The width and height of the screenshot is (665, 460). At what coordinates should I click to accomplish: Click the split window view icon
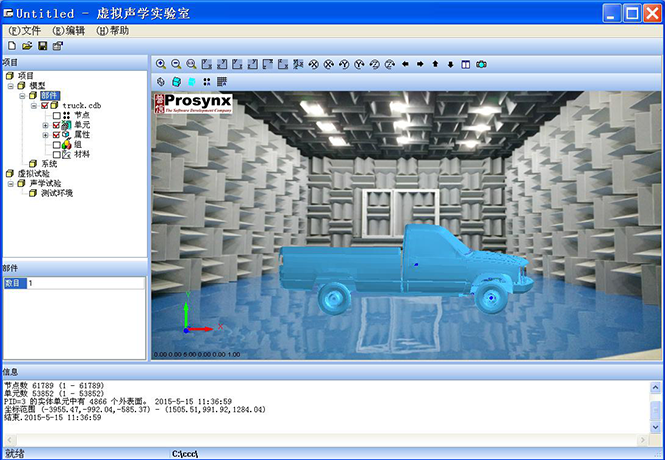pyautogui.click(x=466, y=64)
